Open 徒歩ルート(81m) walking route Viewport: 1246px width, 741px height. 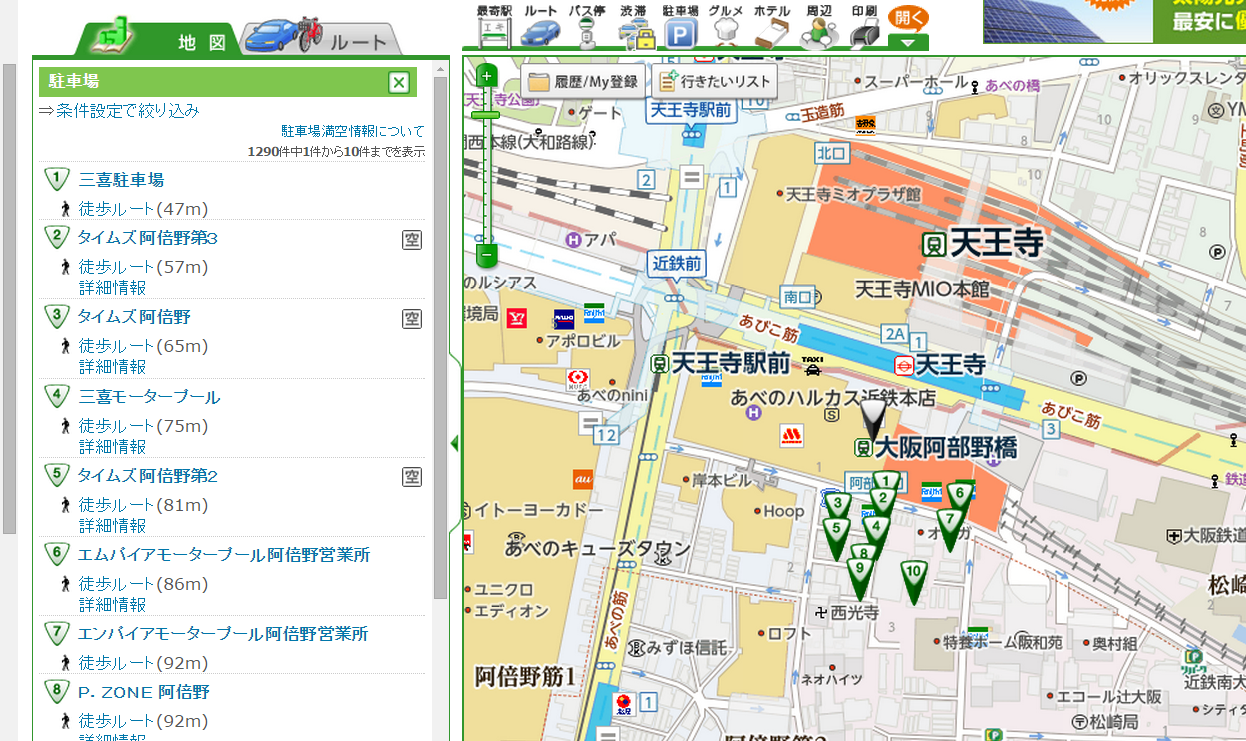[x=143, y=505]
